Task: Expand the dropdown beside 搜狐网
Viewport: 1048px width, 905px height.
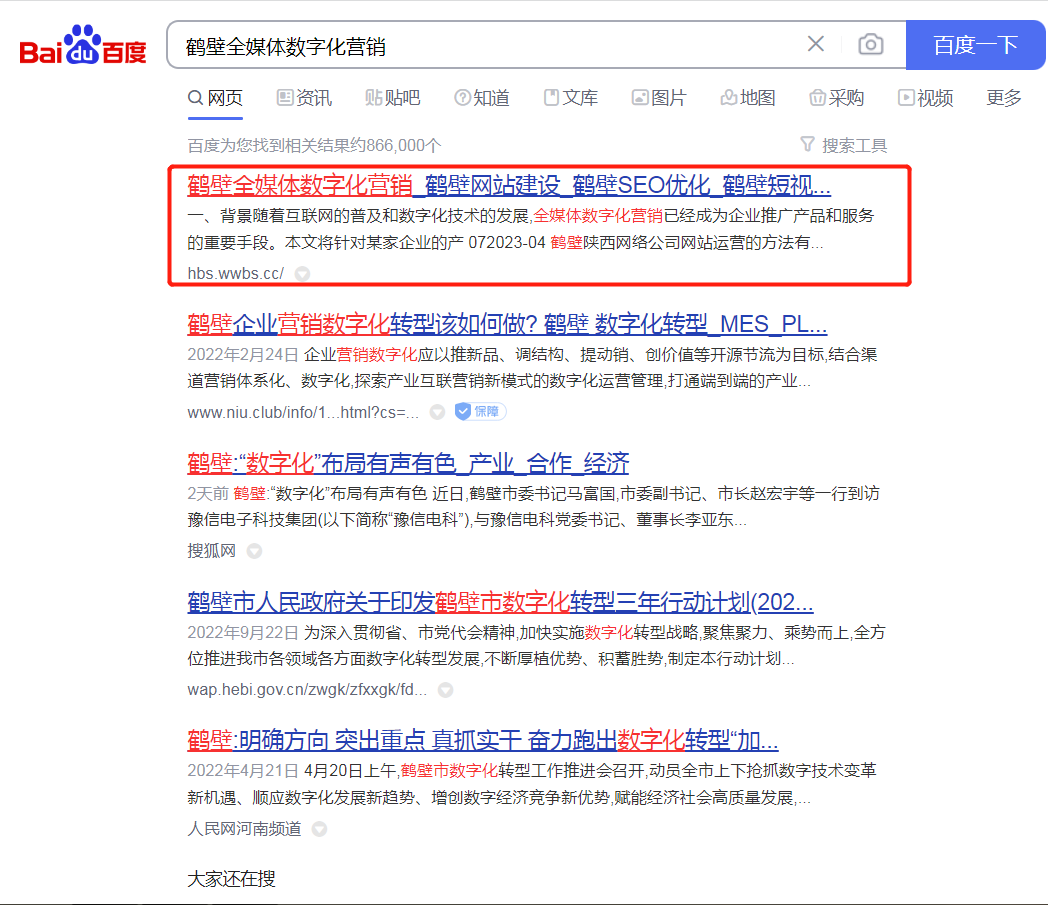Action: pyautogui.click(x=254, y=551)
